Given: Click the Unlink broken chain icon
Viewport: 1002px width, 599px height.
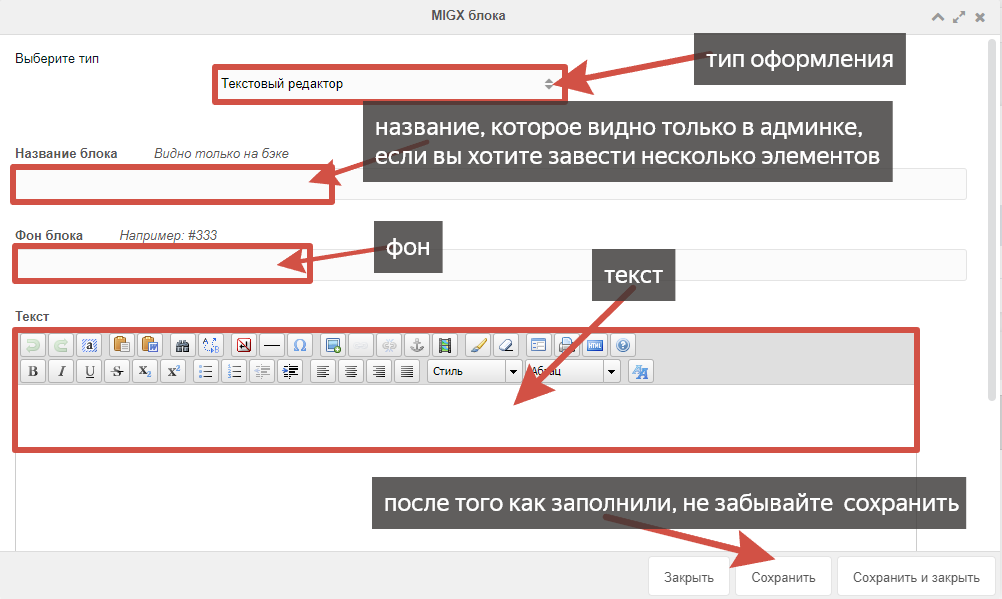Looking at the screenshot, I should [389, 345].
